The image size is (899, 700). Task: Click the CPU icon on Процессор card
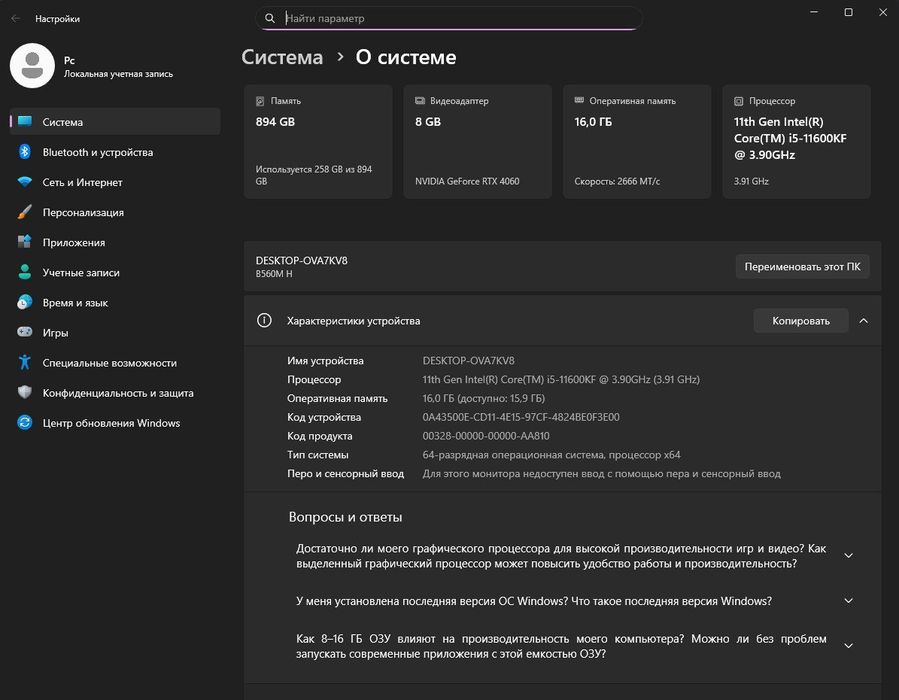point(738,101)
